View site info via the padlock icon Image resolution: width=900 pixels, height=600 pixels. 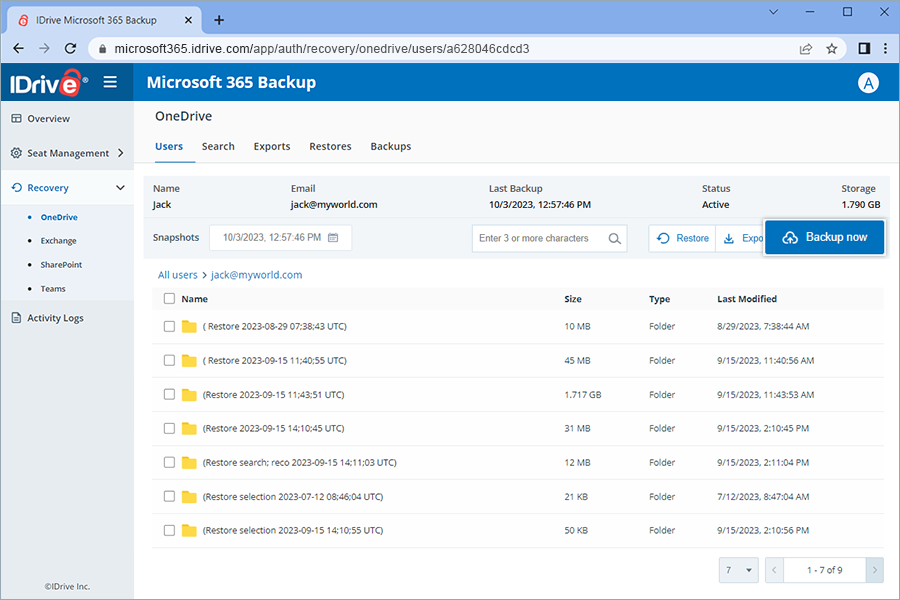[103, 49]
